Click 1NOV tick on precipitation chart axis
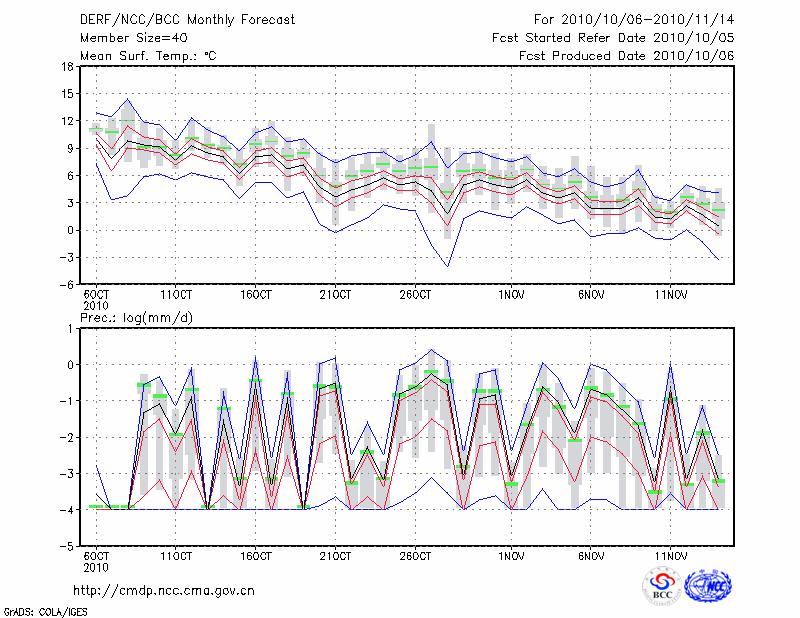This screenshot has width=800, height=618. tap(511, 557)
